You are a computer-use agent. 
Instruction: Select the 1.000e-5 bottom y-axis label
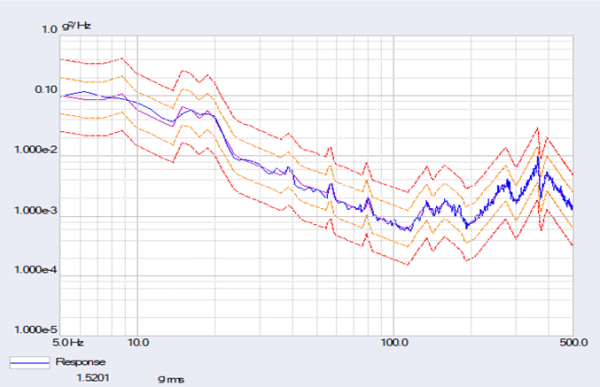coord(36,330)
